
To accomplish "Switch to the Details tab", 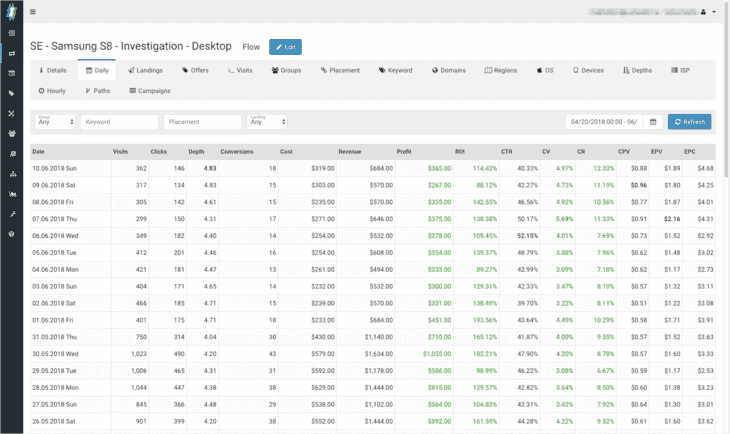I will [53, 70].
